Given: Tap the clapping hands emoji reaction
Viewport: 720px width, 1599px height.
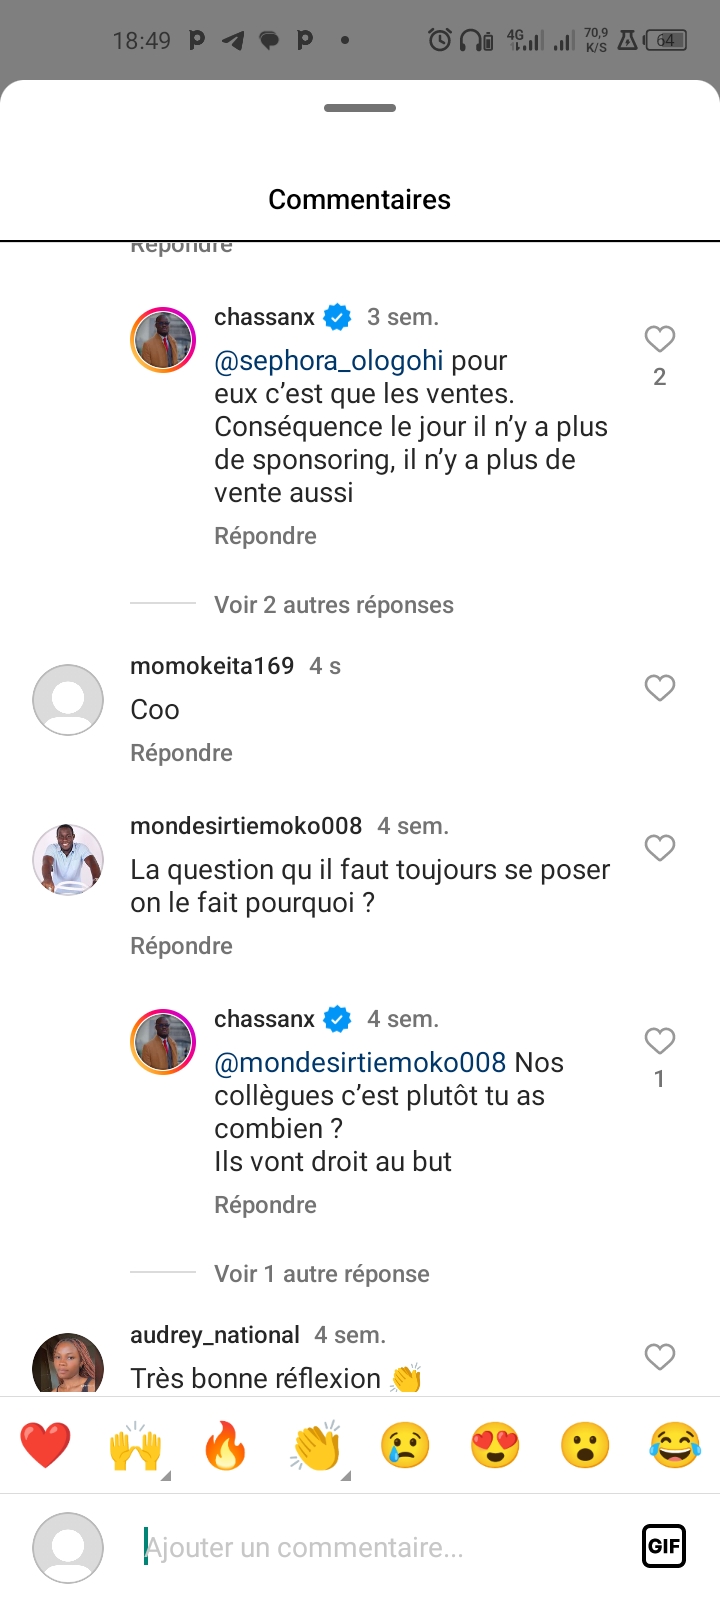Looking at the screenshot, I should point(316,1446).
